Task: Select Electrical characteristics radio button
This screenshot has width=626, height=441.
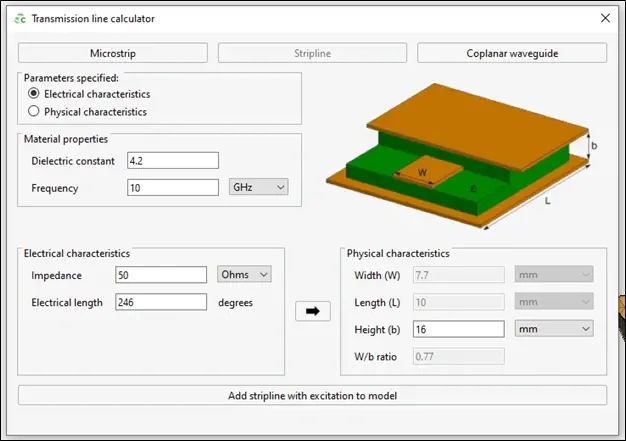Action: (35, 94)
